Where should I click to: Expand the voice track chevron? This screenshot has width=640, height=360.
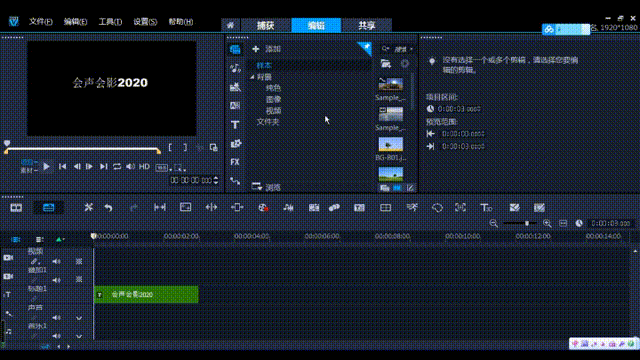(x=79, y=318)
